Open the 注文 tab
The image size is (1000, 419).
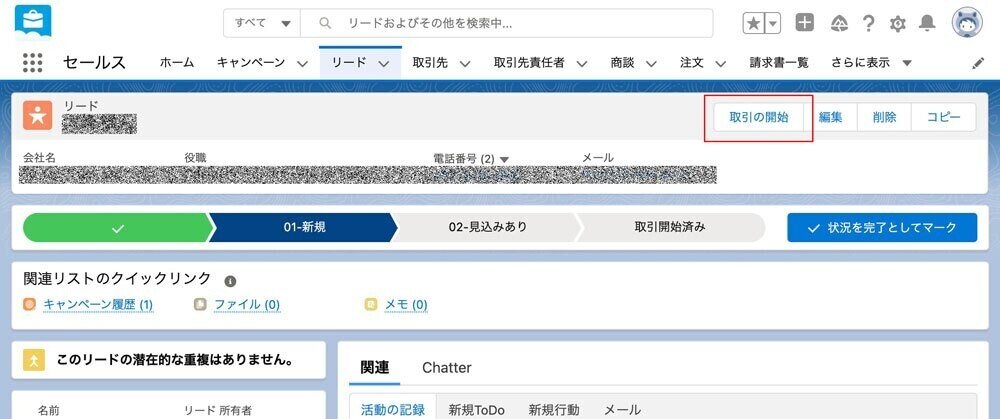point(691,63)
